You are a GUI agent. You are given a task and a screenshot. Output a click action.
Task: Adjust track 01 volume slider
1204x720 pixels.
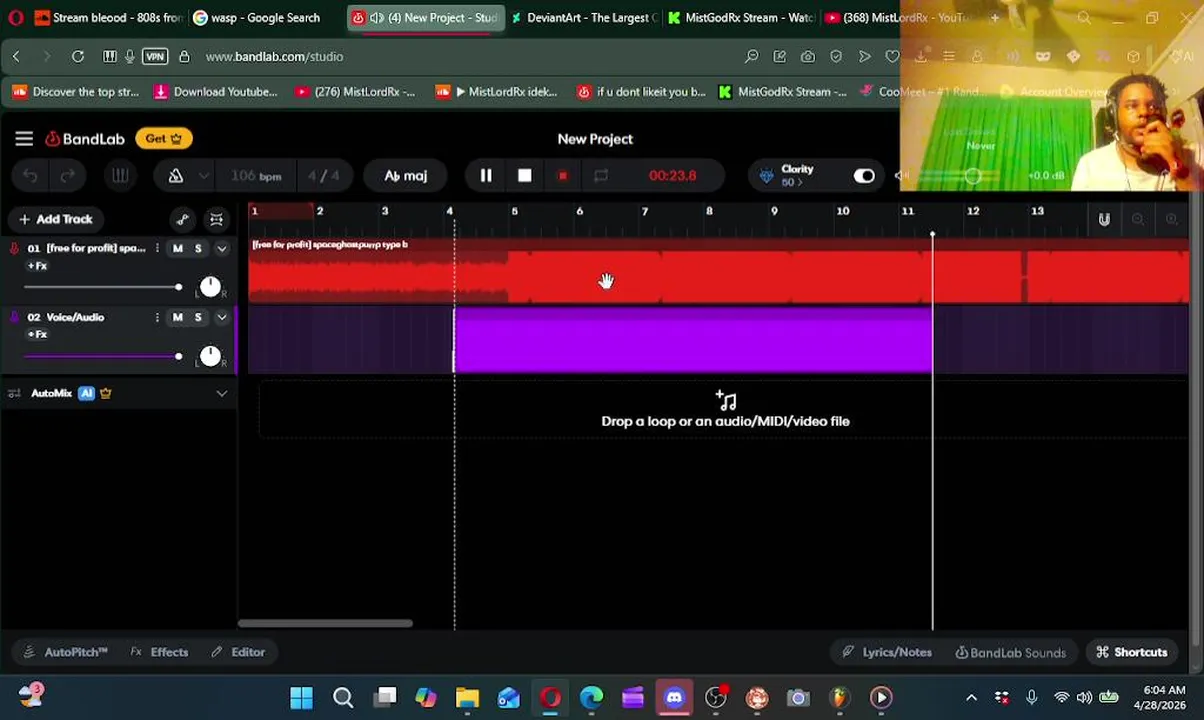pos(101,288)
